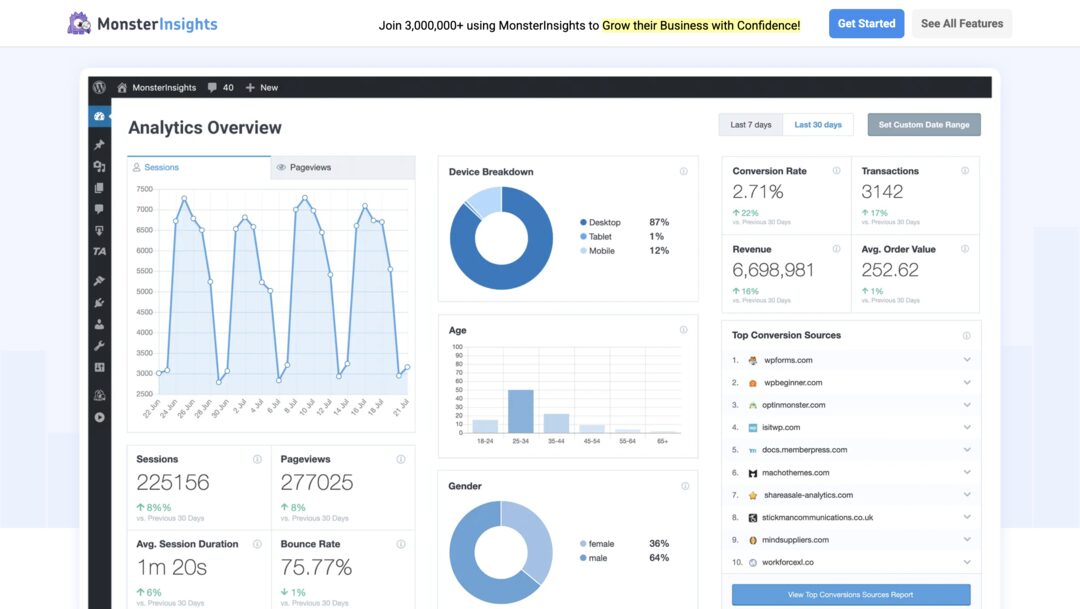Switch to the Pageviews tab
The image size is (1080, 609).
342,168
